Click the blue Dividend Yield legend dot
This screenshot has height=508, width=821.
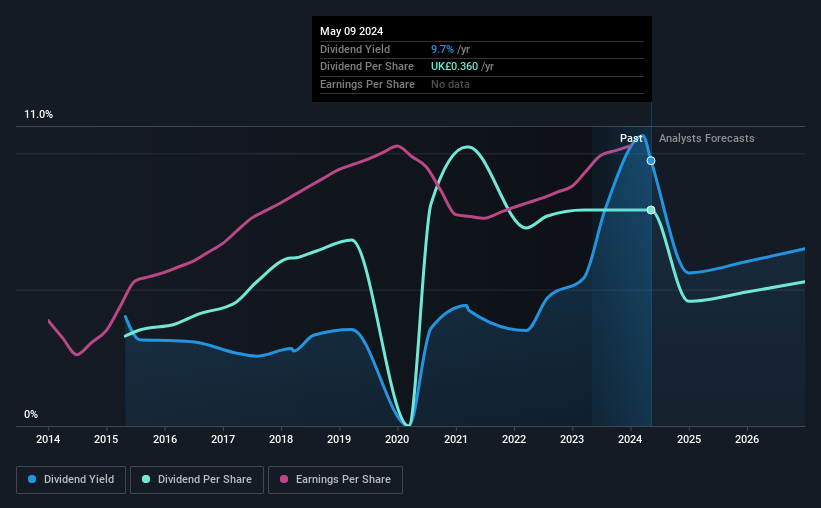pos(32,479)
